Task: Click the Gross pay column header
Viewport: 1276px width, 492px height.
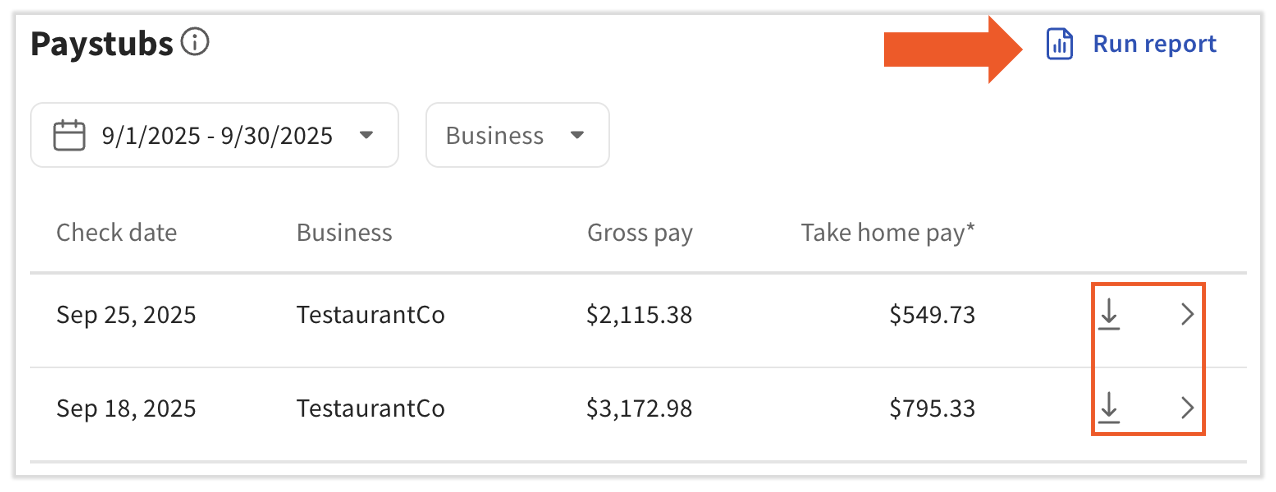Action: [640, 233]
